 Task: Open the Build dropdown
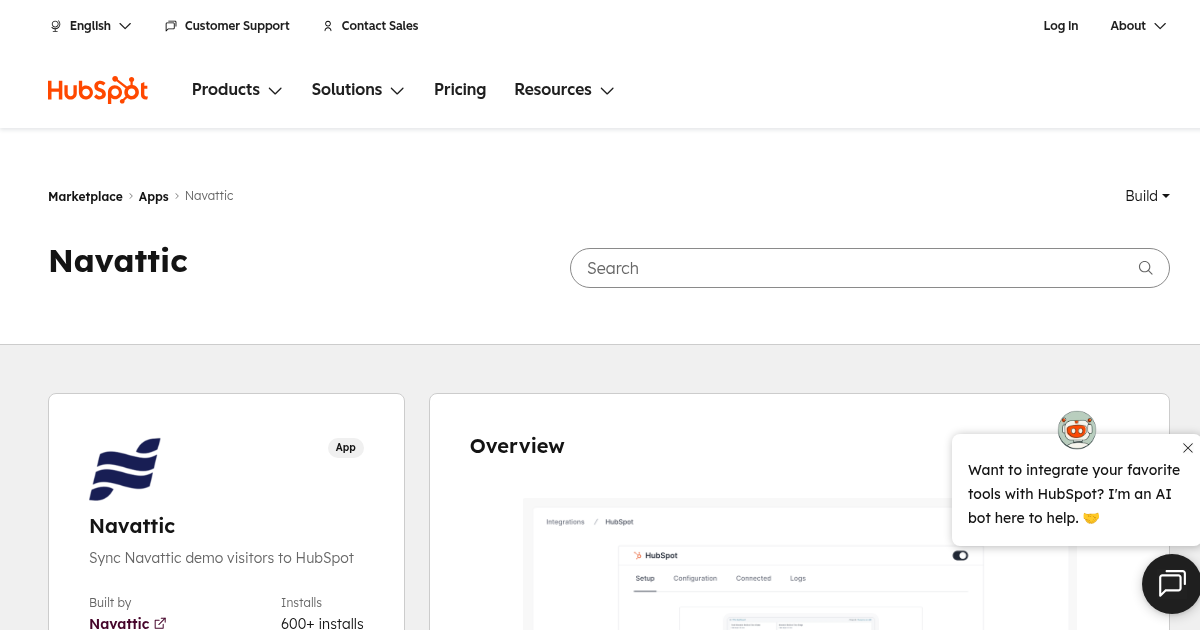pyautogui.click(x=1147, y=196)
